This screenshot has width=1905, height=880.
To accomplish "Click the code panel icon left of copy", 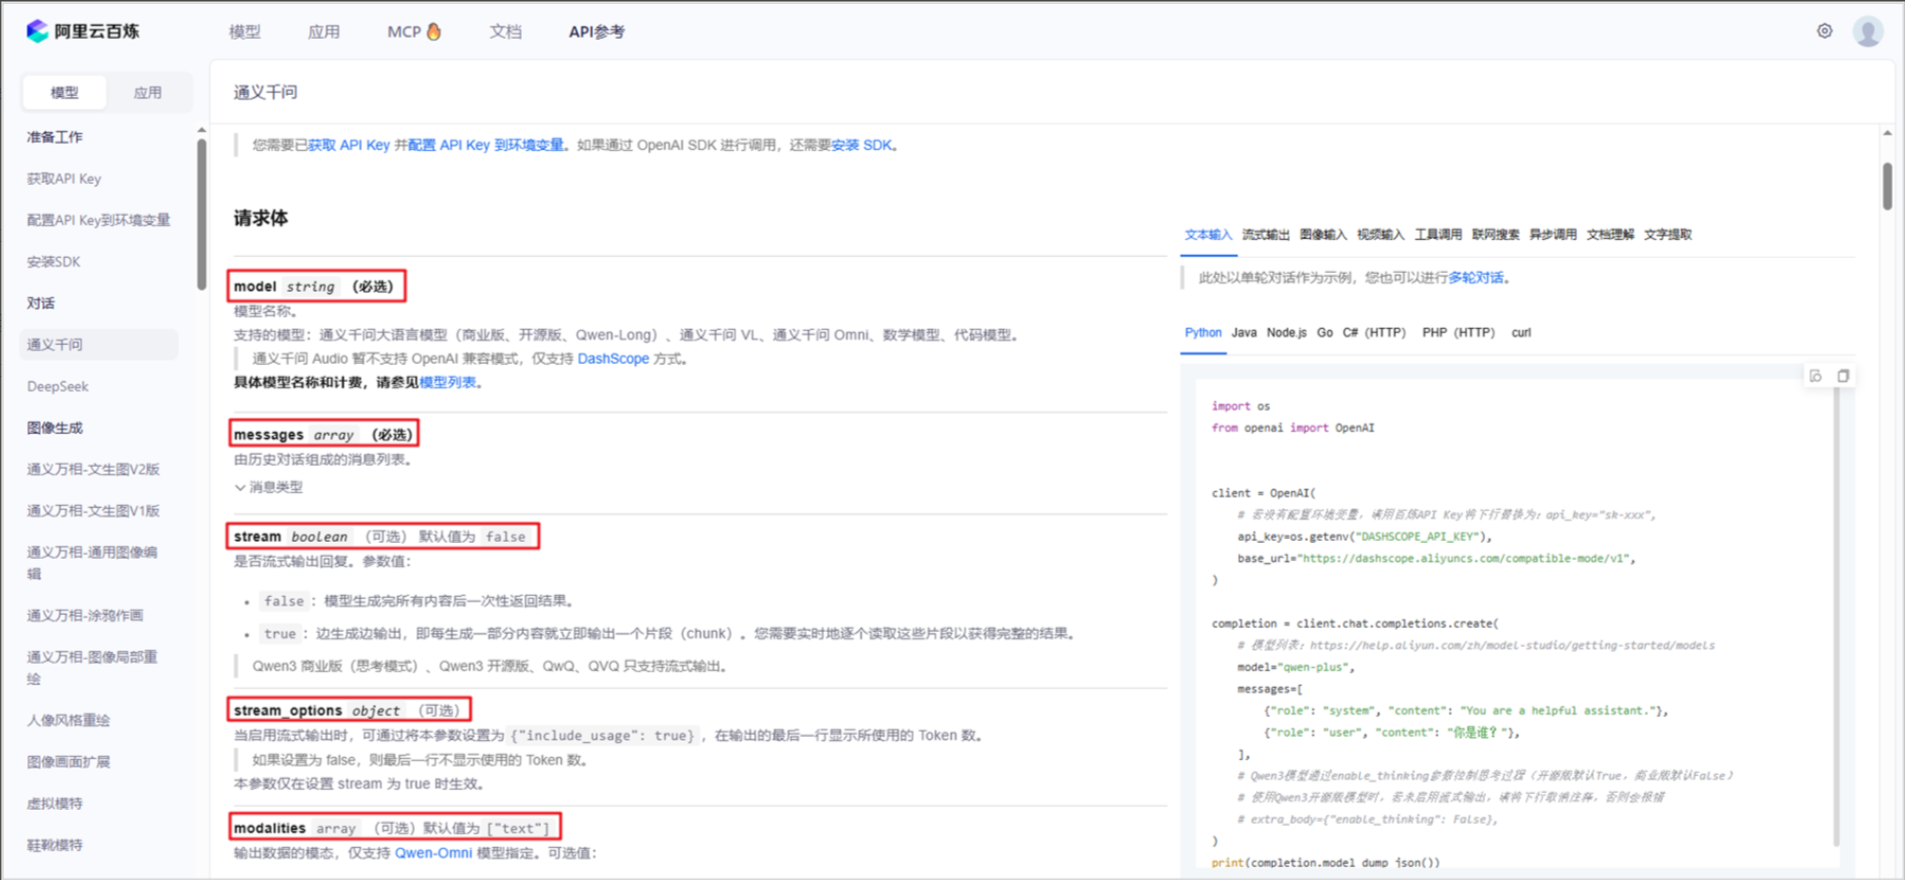I will pyautogui.click(x=1815, y=376).
